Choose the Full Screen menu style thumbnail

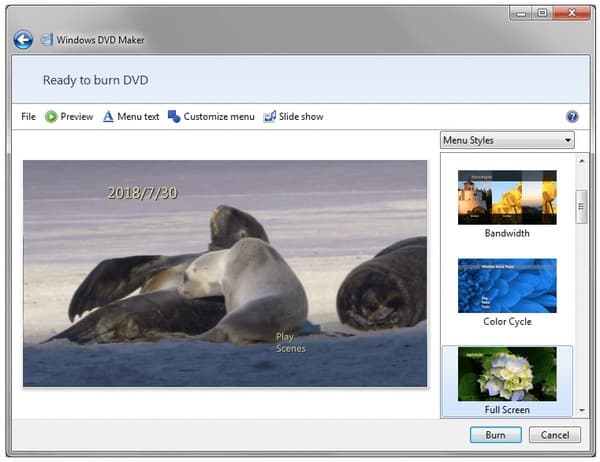click(x=507, y=374)
